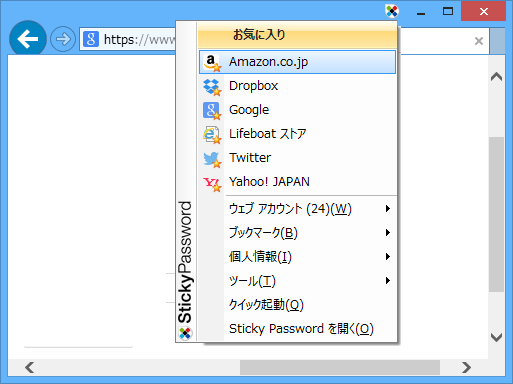Select クイック起動(Q) menu item

297,305
